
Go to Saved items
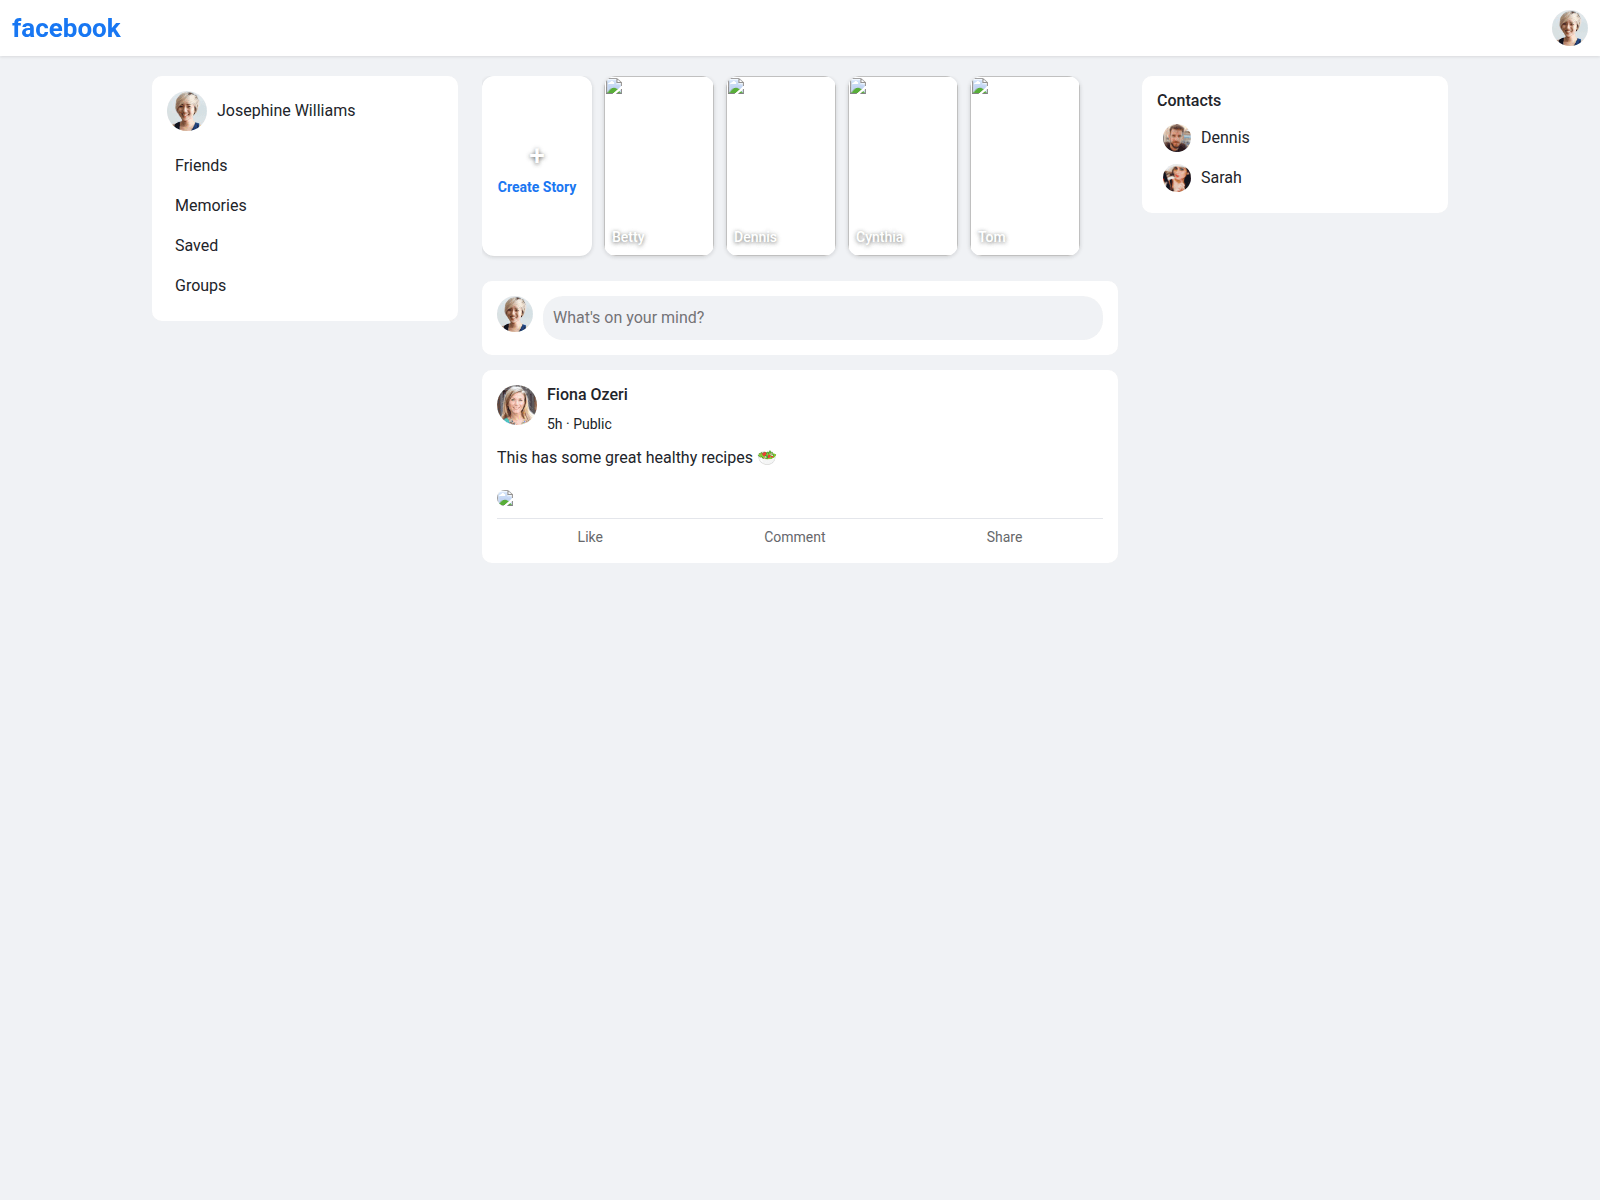pyautogui.click(x=196, y=245)
